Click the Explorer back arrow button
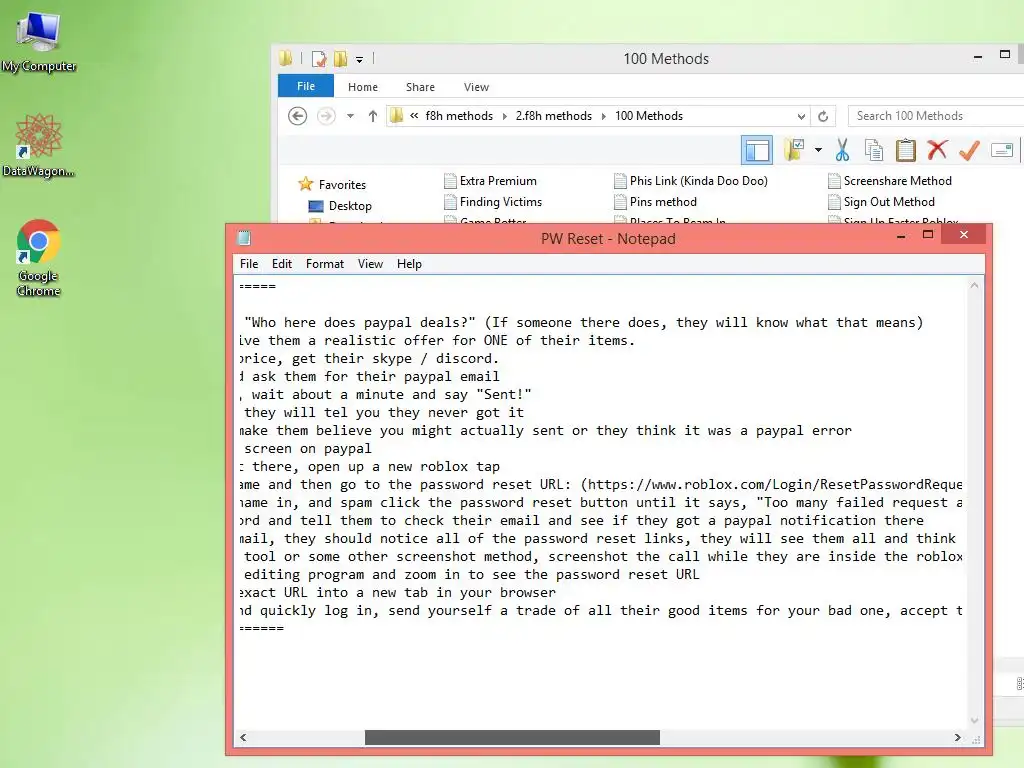 tap(297, 116)
